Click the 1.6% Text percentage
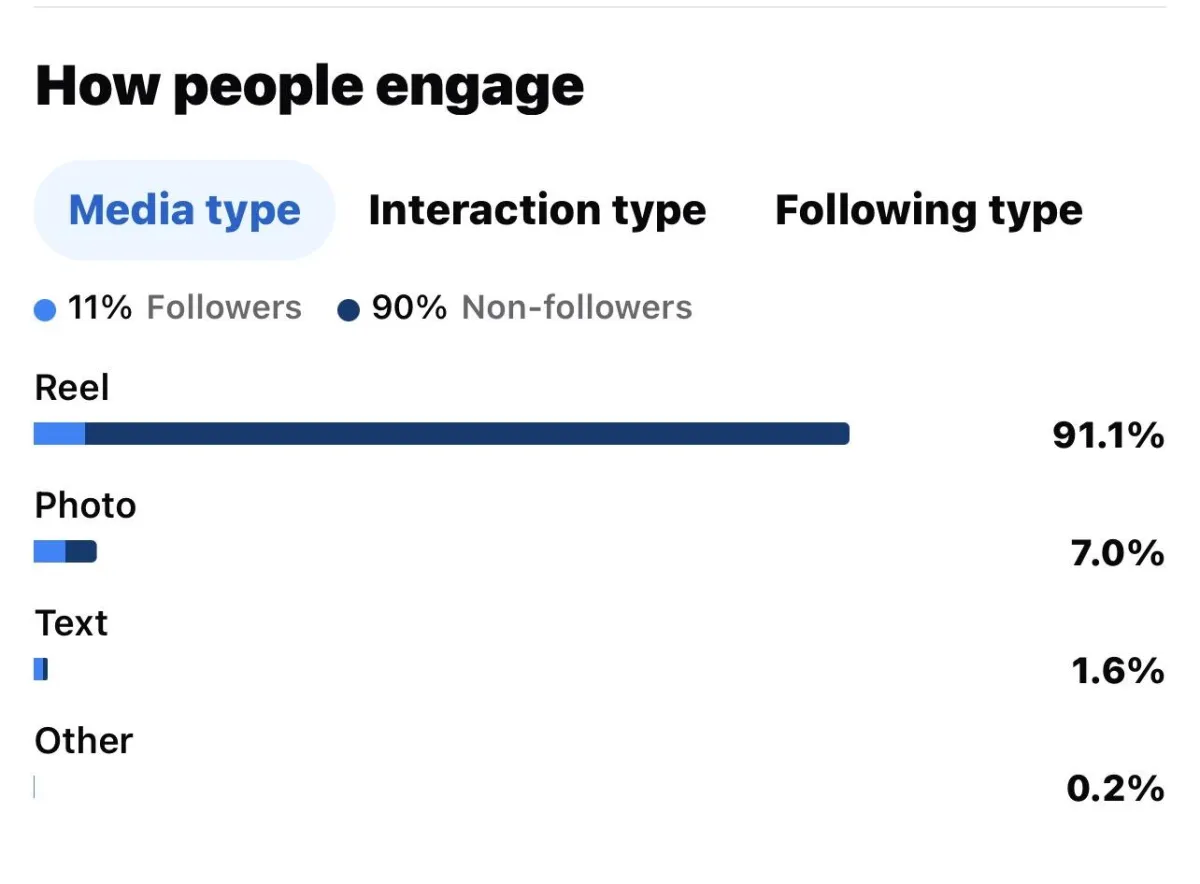 pyautogui.click(x=1117, y=671)
